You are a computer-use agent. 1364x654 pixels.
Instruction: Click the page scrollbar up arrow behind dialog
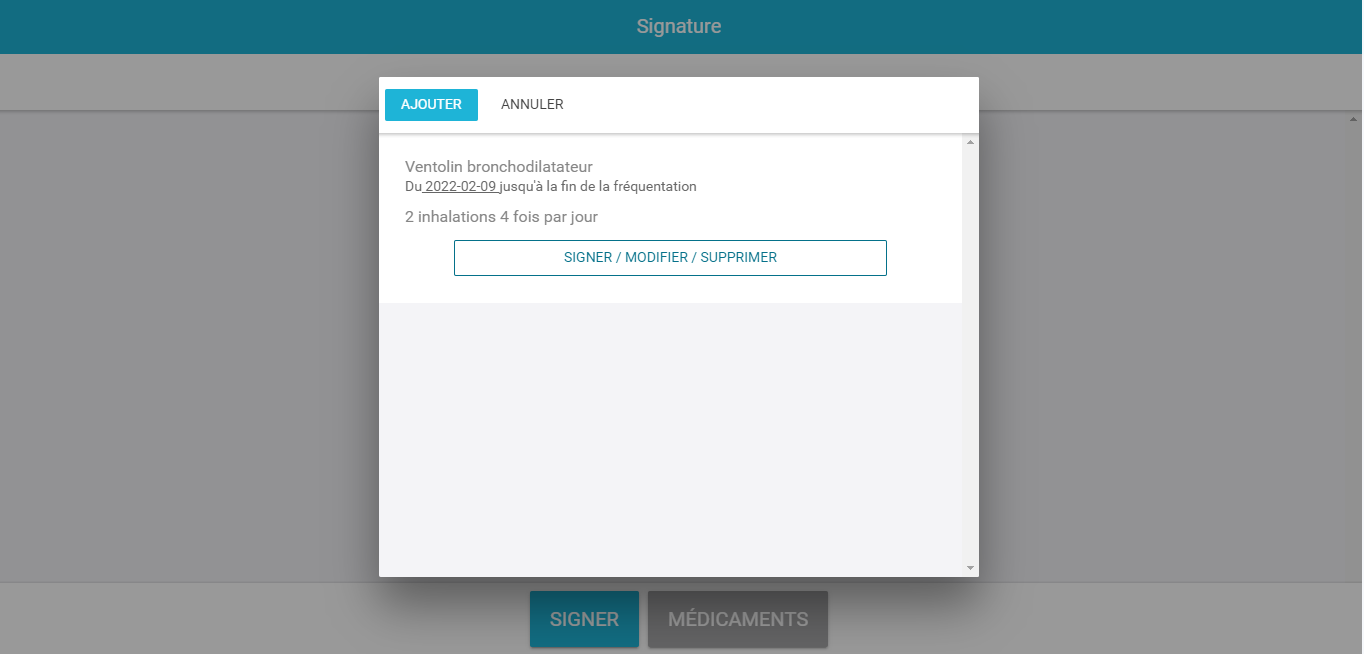pyautogui.click(x=1353, y=119)
